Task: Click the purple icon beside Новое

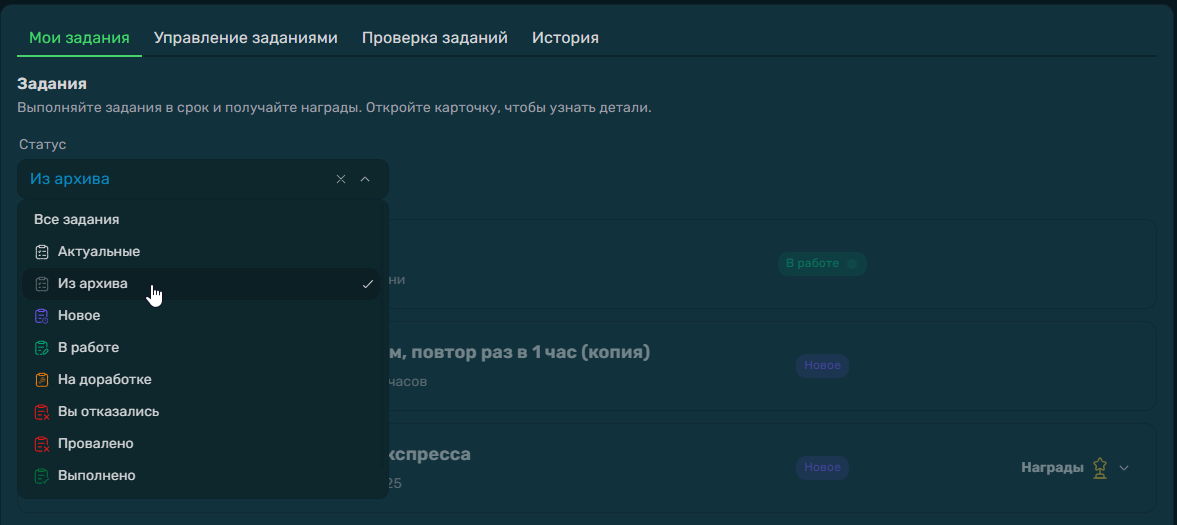Action: 41,316
